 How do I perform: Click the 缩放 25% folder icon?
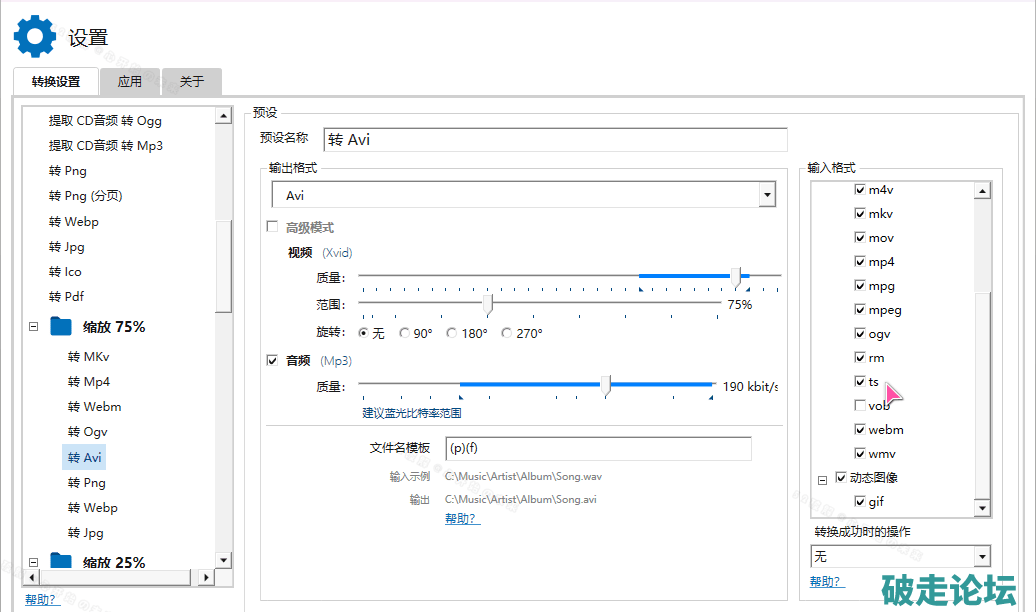pos(62,562)
